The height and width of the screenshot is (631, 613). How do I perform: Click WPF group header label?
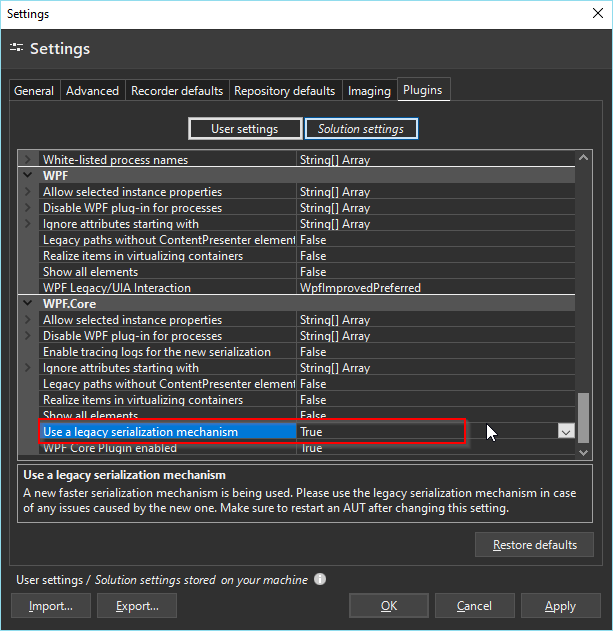point(56,176)
